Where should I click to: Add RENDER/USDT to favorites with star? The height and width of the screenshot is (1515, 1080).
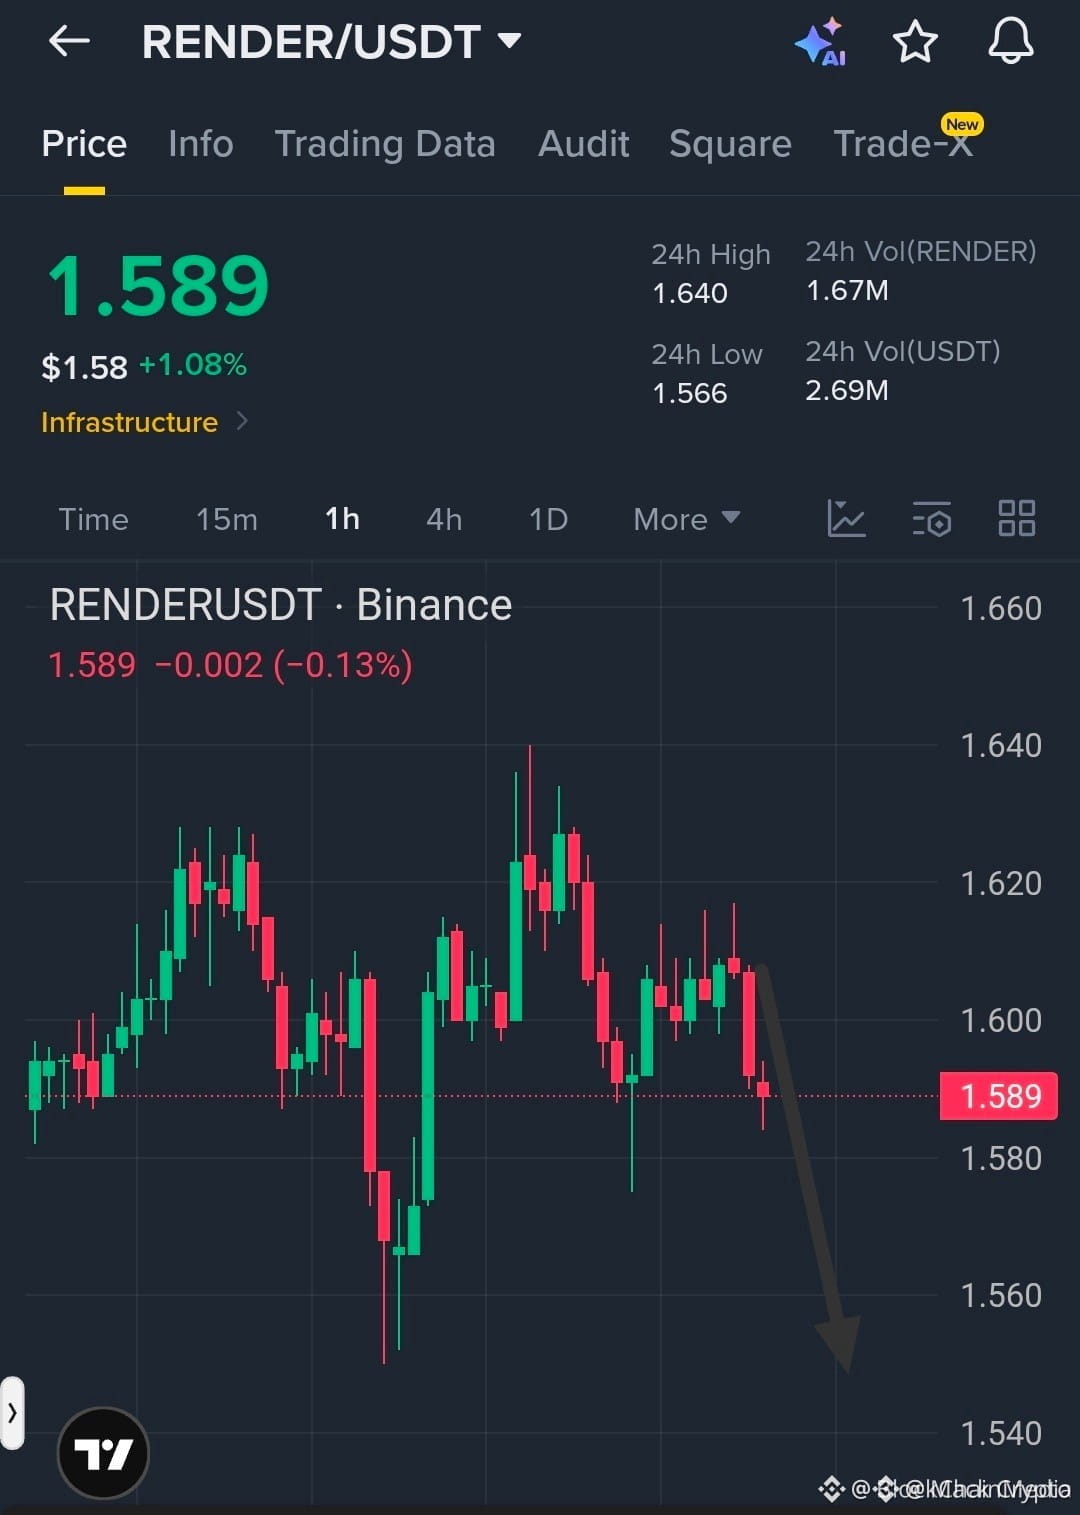(915, 42)
